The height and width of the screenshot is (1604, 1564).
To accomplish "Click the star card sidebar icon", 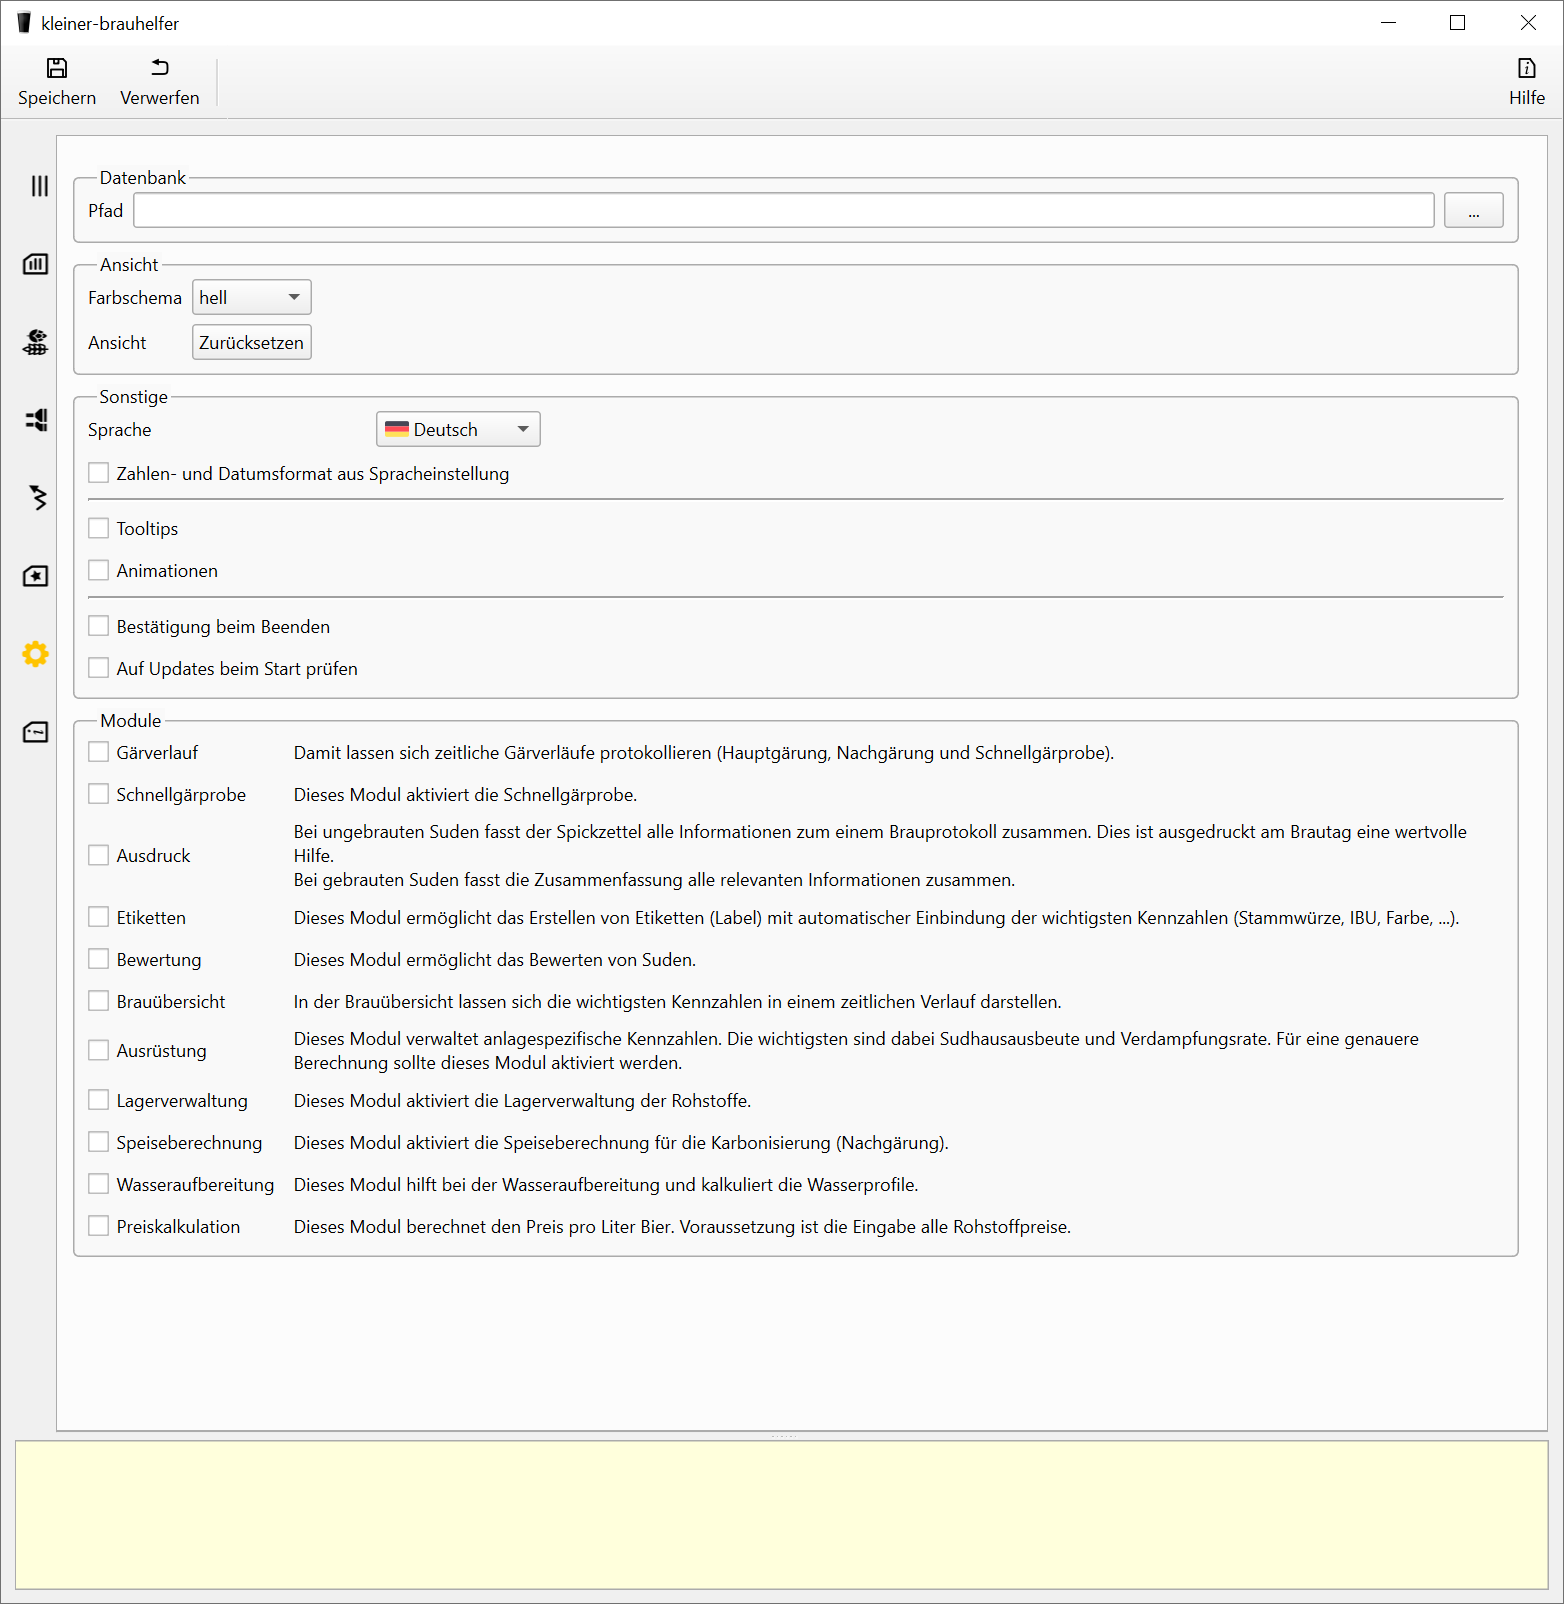I will 36,576.
